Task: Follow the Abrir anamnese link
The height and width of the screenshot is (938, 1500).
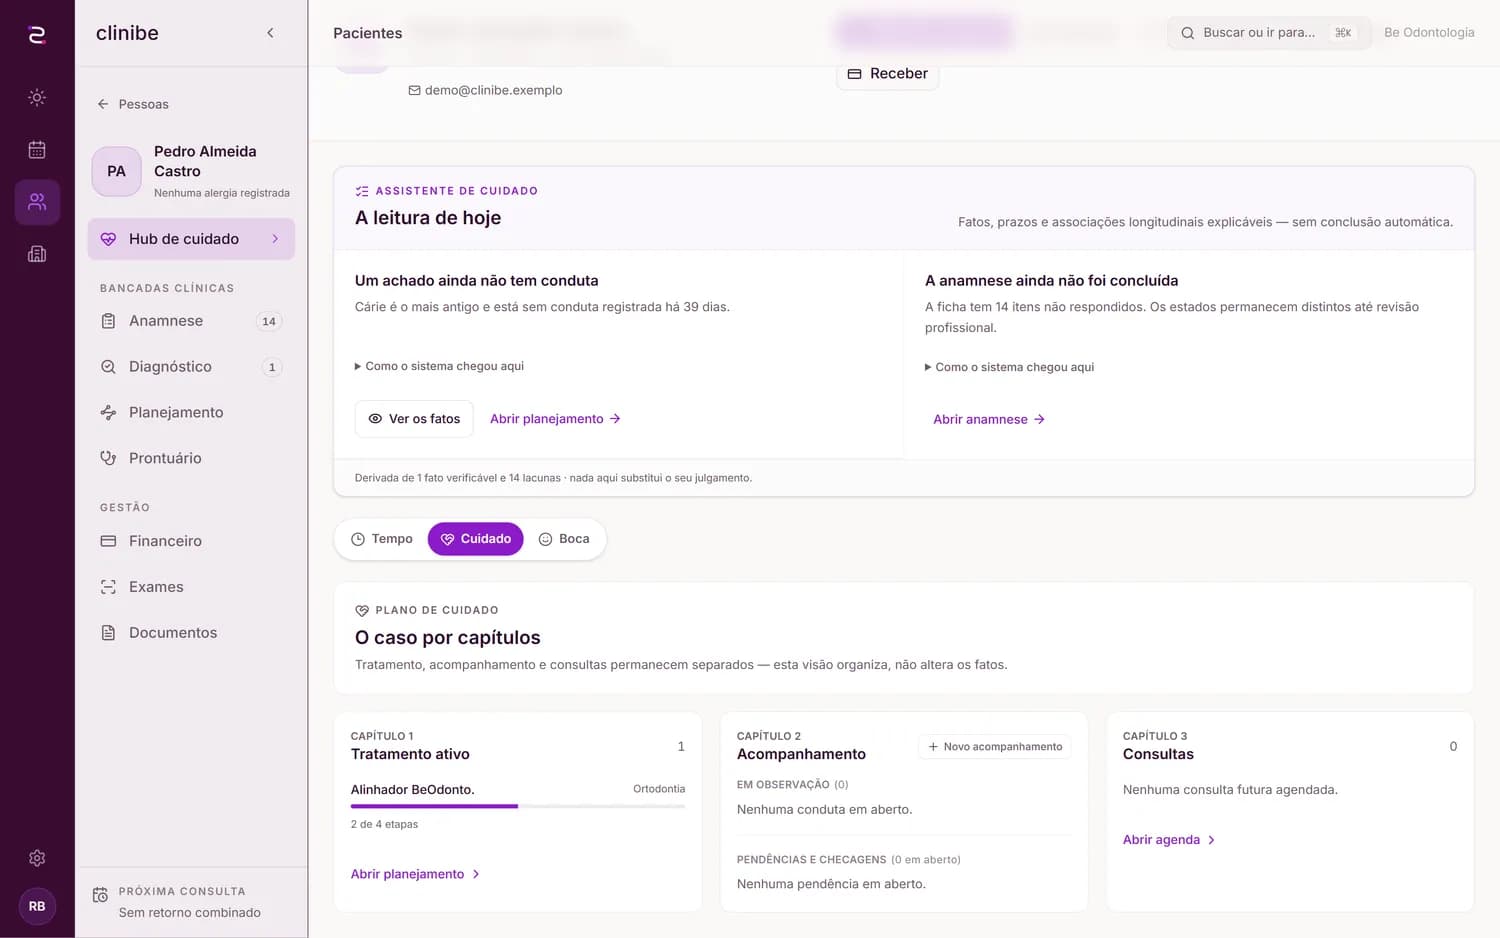Action: pyautogui.click(x=989, y=419)
